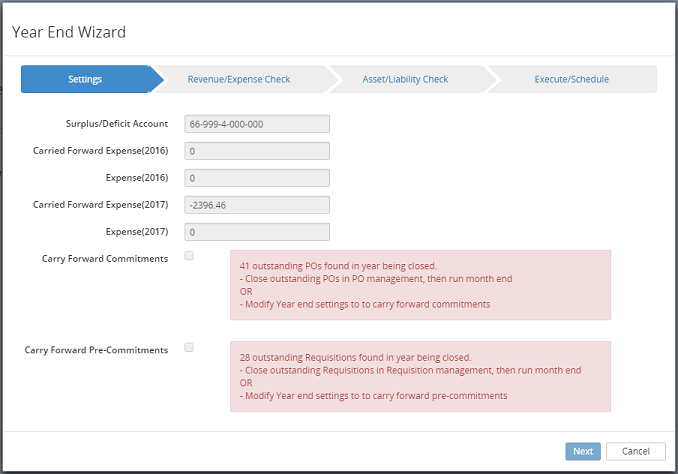This screenshot has width=678, height=474.
Task: Click the Carry Forward Commitments label text
Action: [x=105, y=258]
